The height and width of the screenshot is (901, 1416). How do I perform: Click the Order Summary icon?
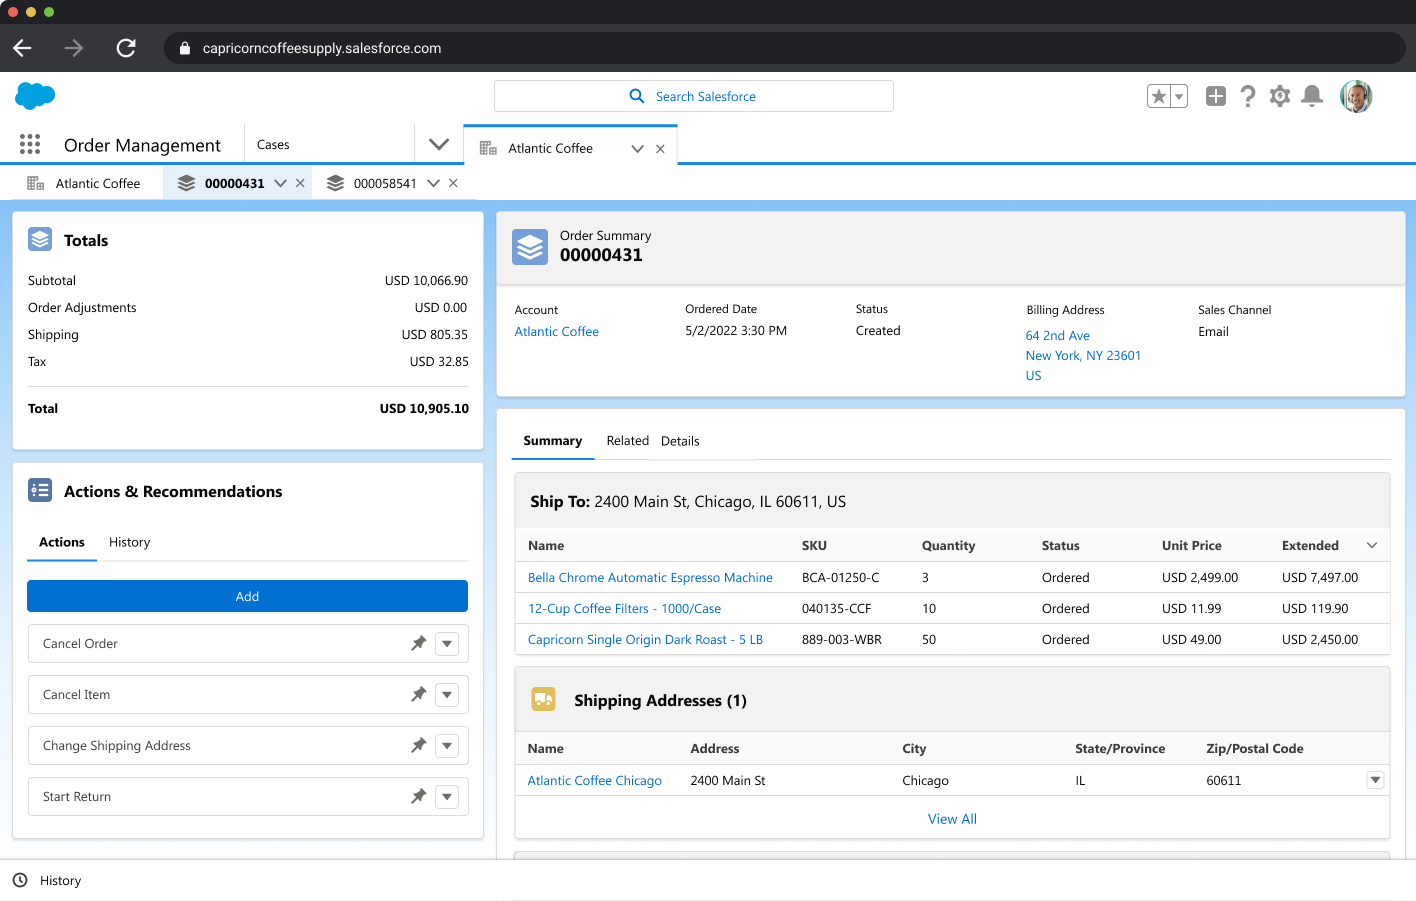pyautogui.click(x=530, y=247)
